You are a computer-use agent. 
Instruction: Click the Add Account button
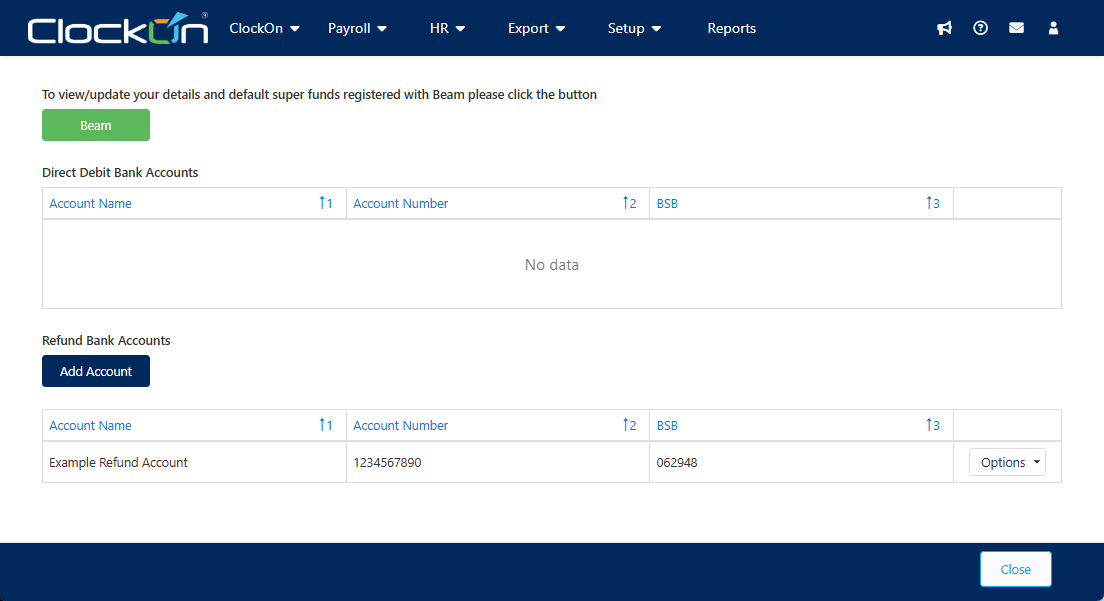[x=96, y=371]
